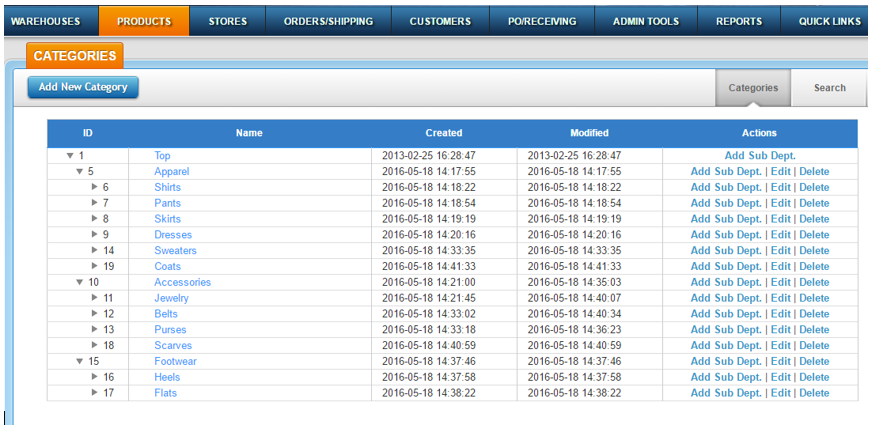Expand the Coats row arrow
The height and width of the screenshot is (435, 875).
[95, 267]
